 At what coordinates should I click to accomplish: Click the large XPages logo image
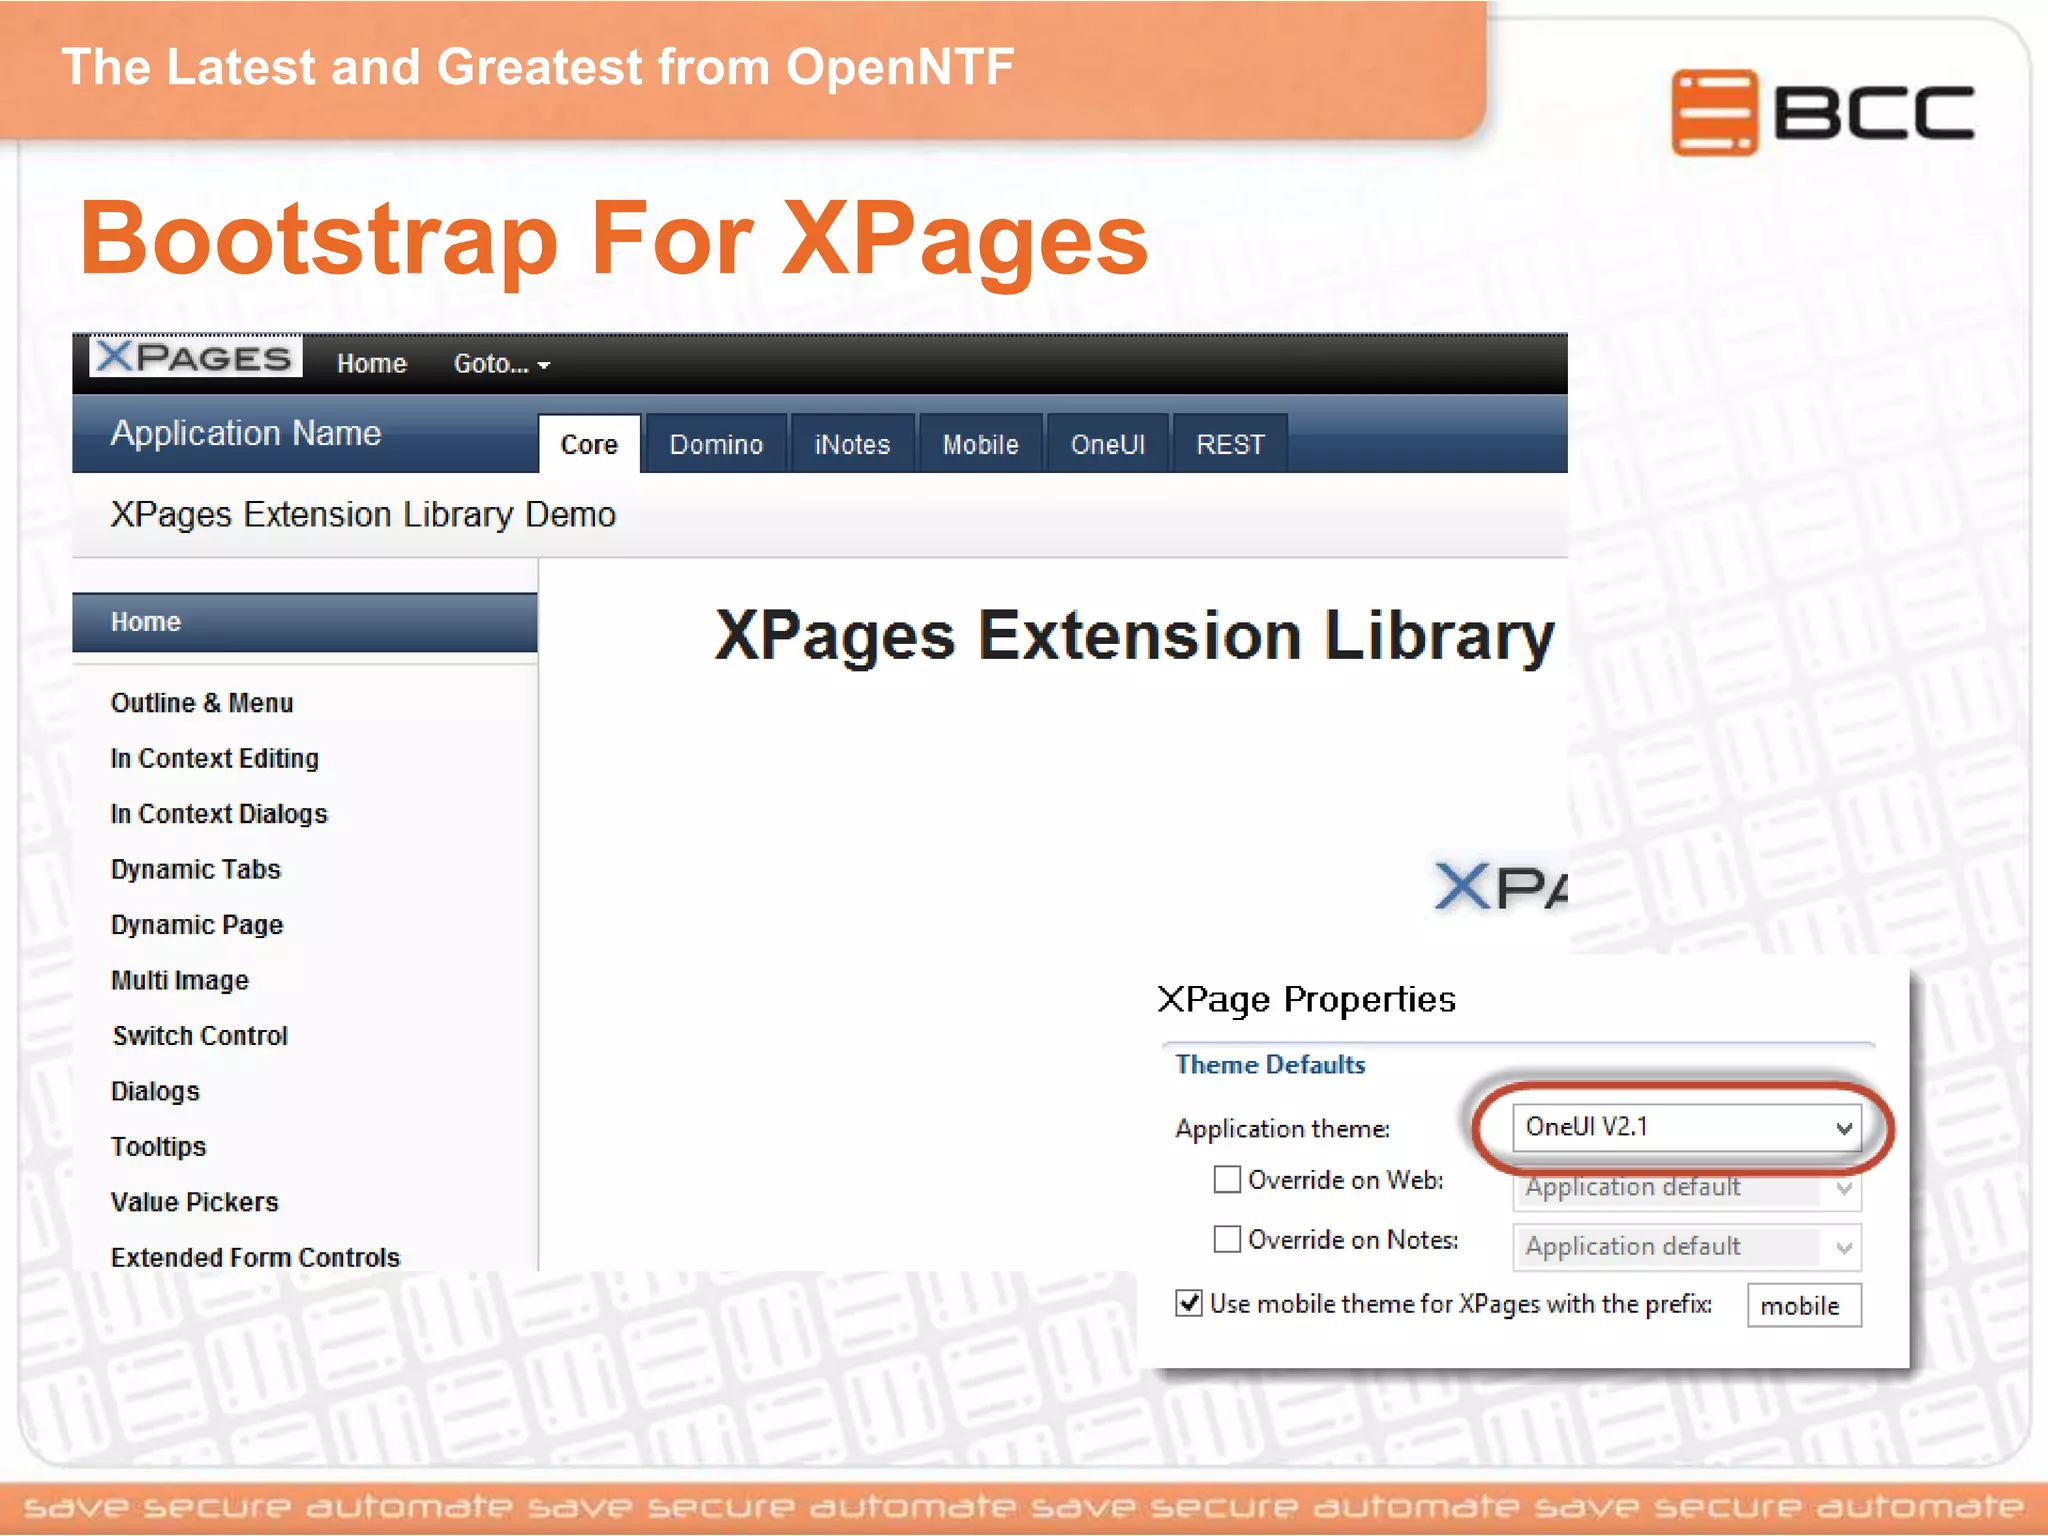1500,886
